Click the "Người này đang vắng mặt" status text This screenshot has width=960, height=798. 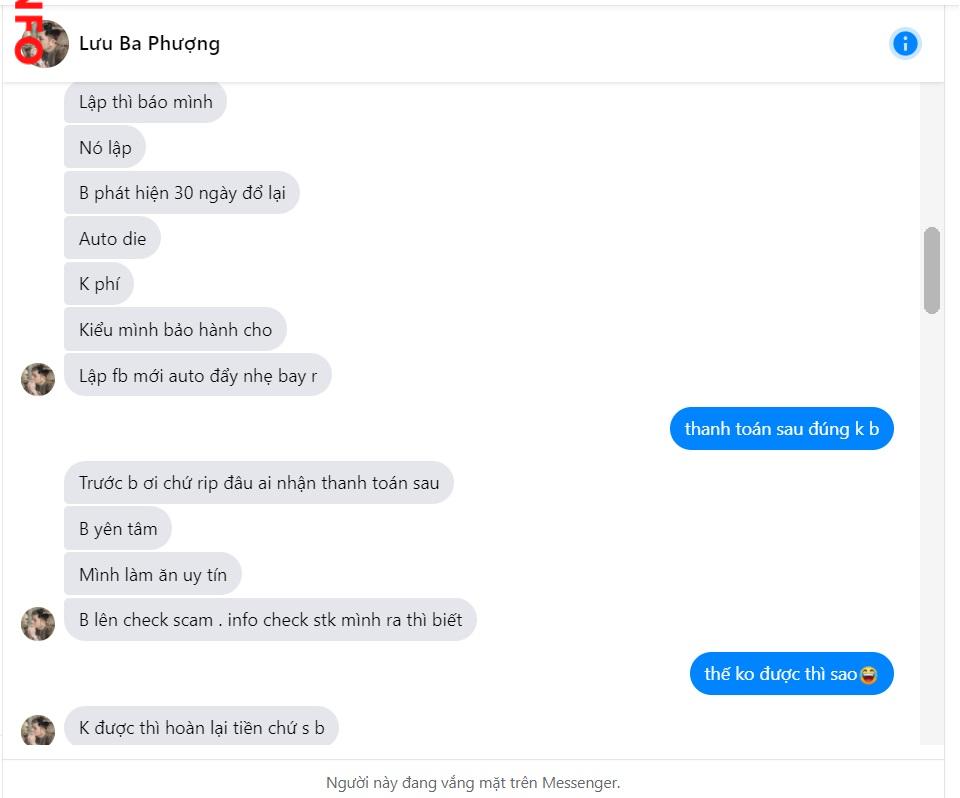(x=473, y=783)
